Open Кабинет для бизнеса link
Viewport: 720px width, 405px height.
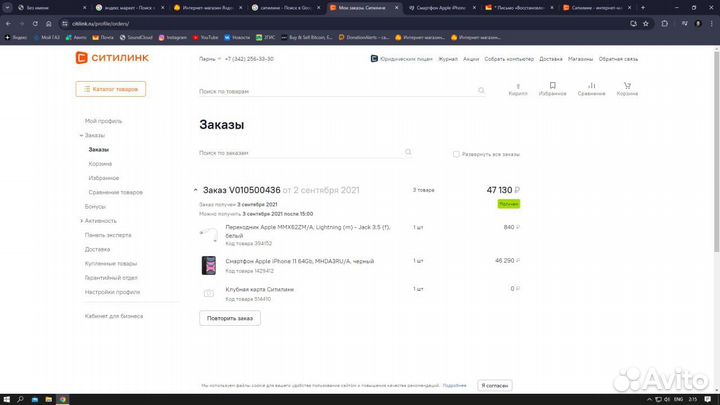(x=114, y=316)
